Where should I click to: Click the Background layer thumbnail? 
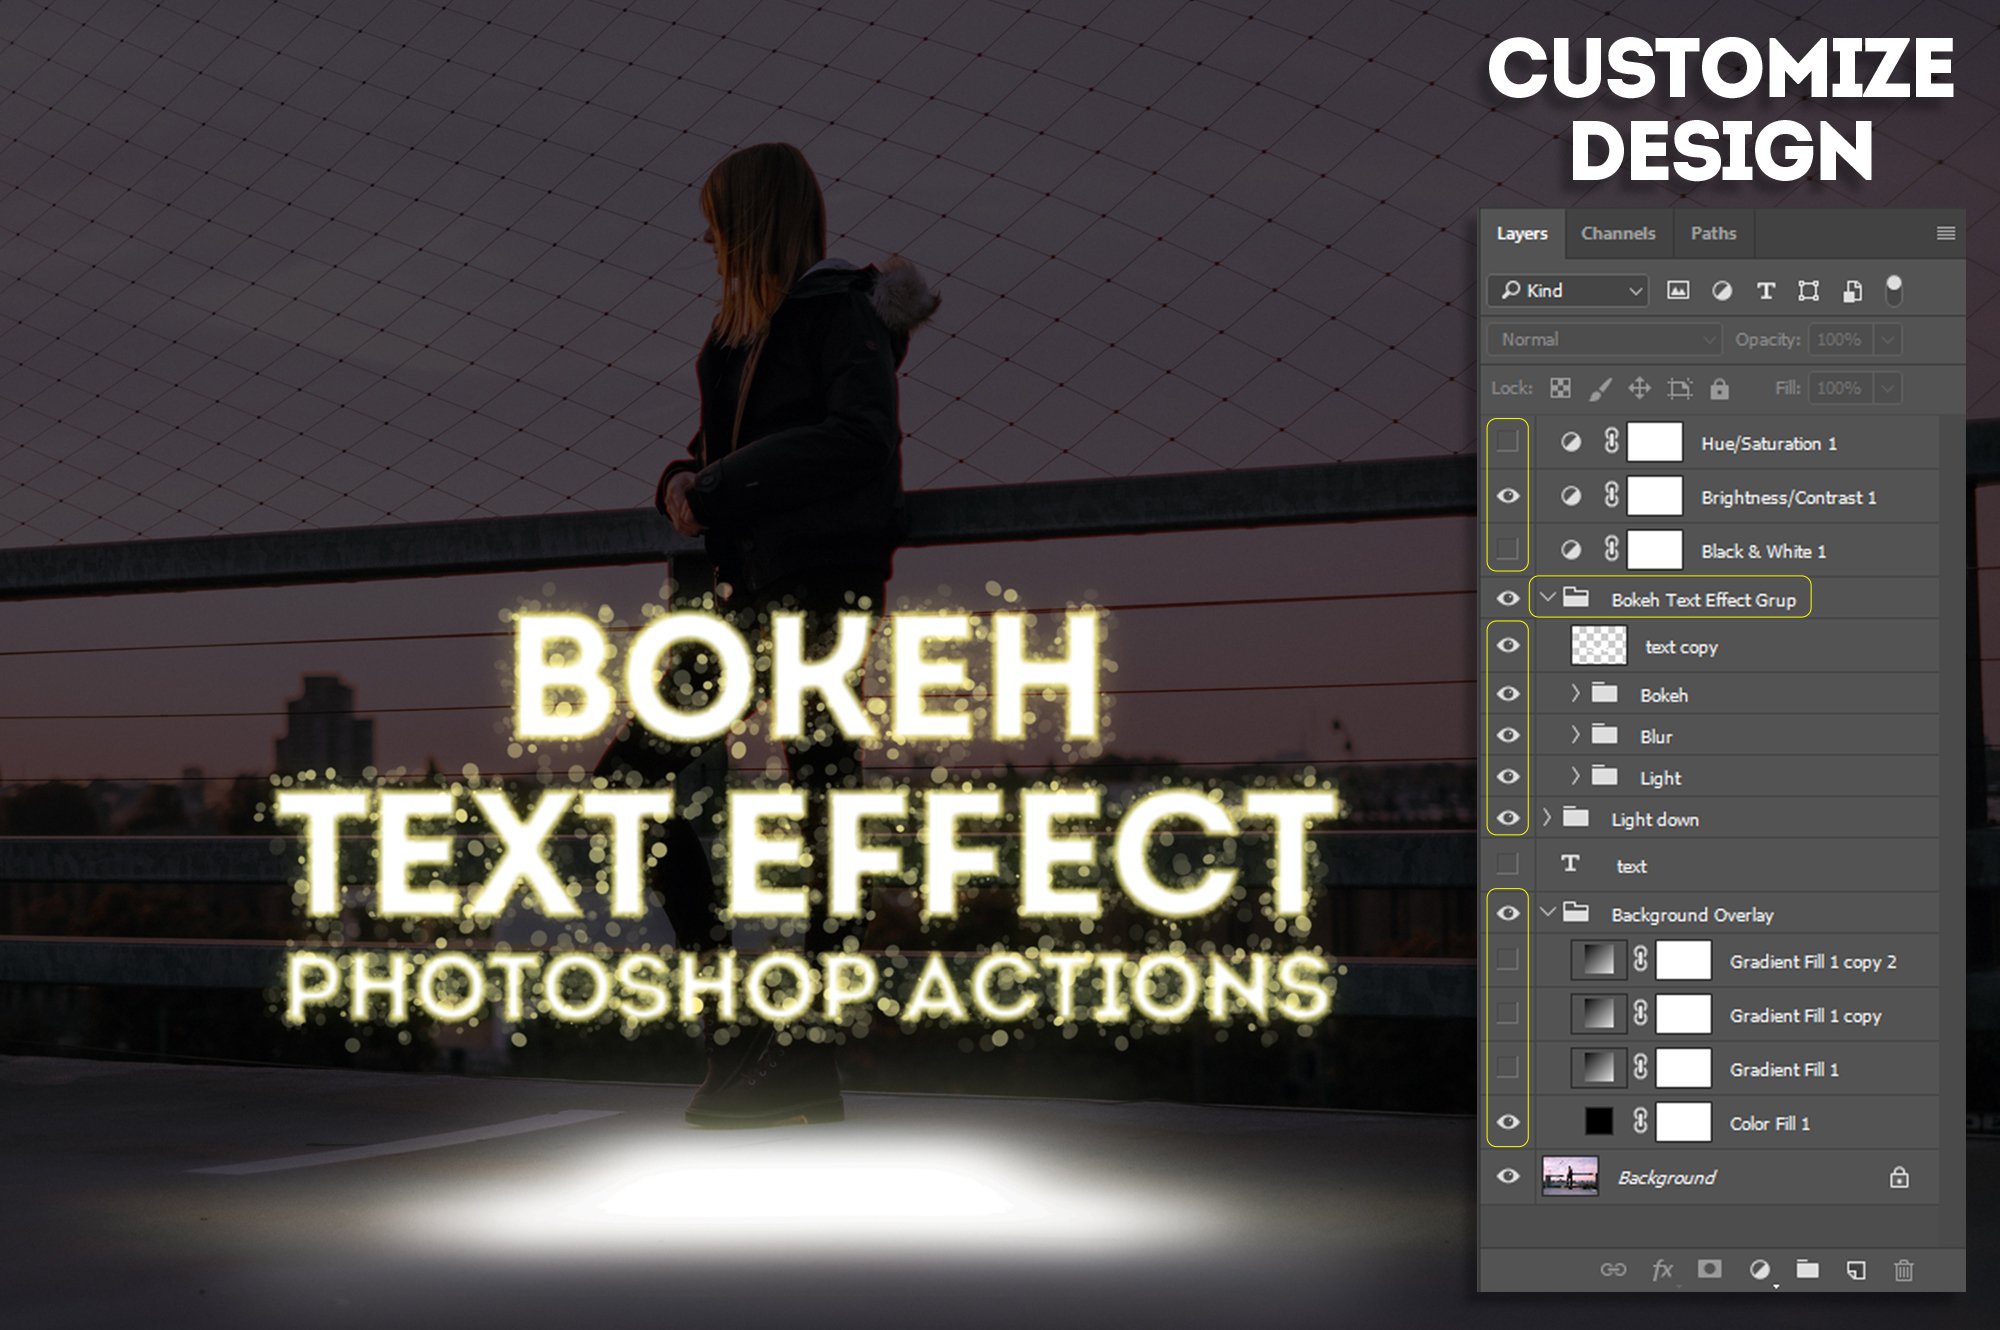[1570, 1176]
